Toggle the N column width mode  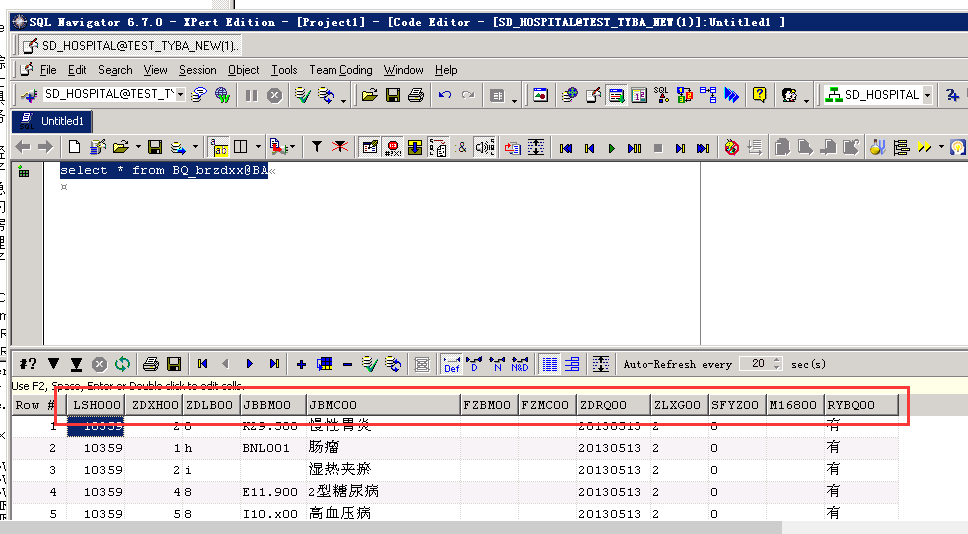pyautogui.click(x=497, y=364)
